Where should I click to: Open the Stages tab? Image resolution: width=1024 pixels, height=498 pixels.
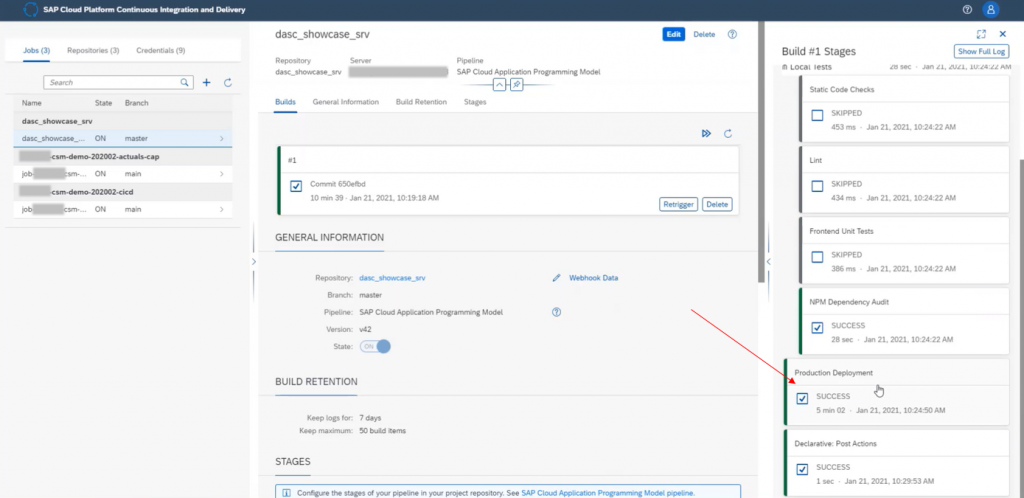[x=475, y=102]
